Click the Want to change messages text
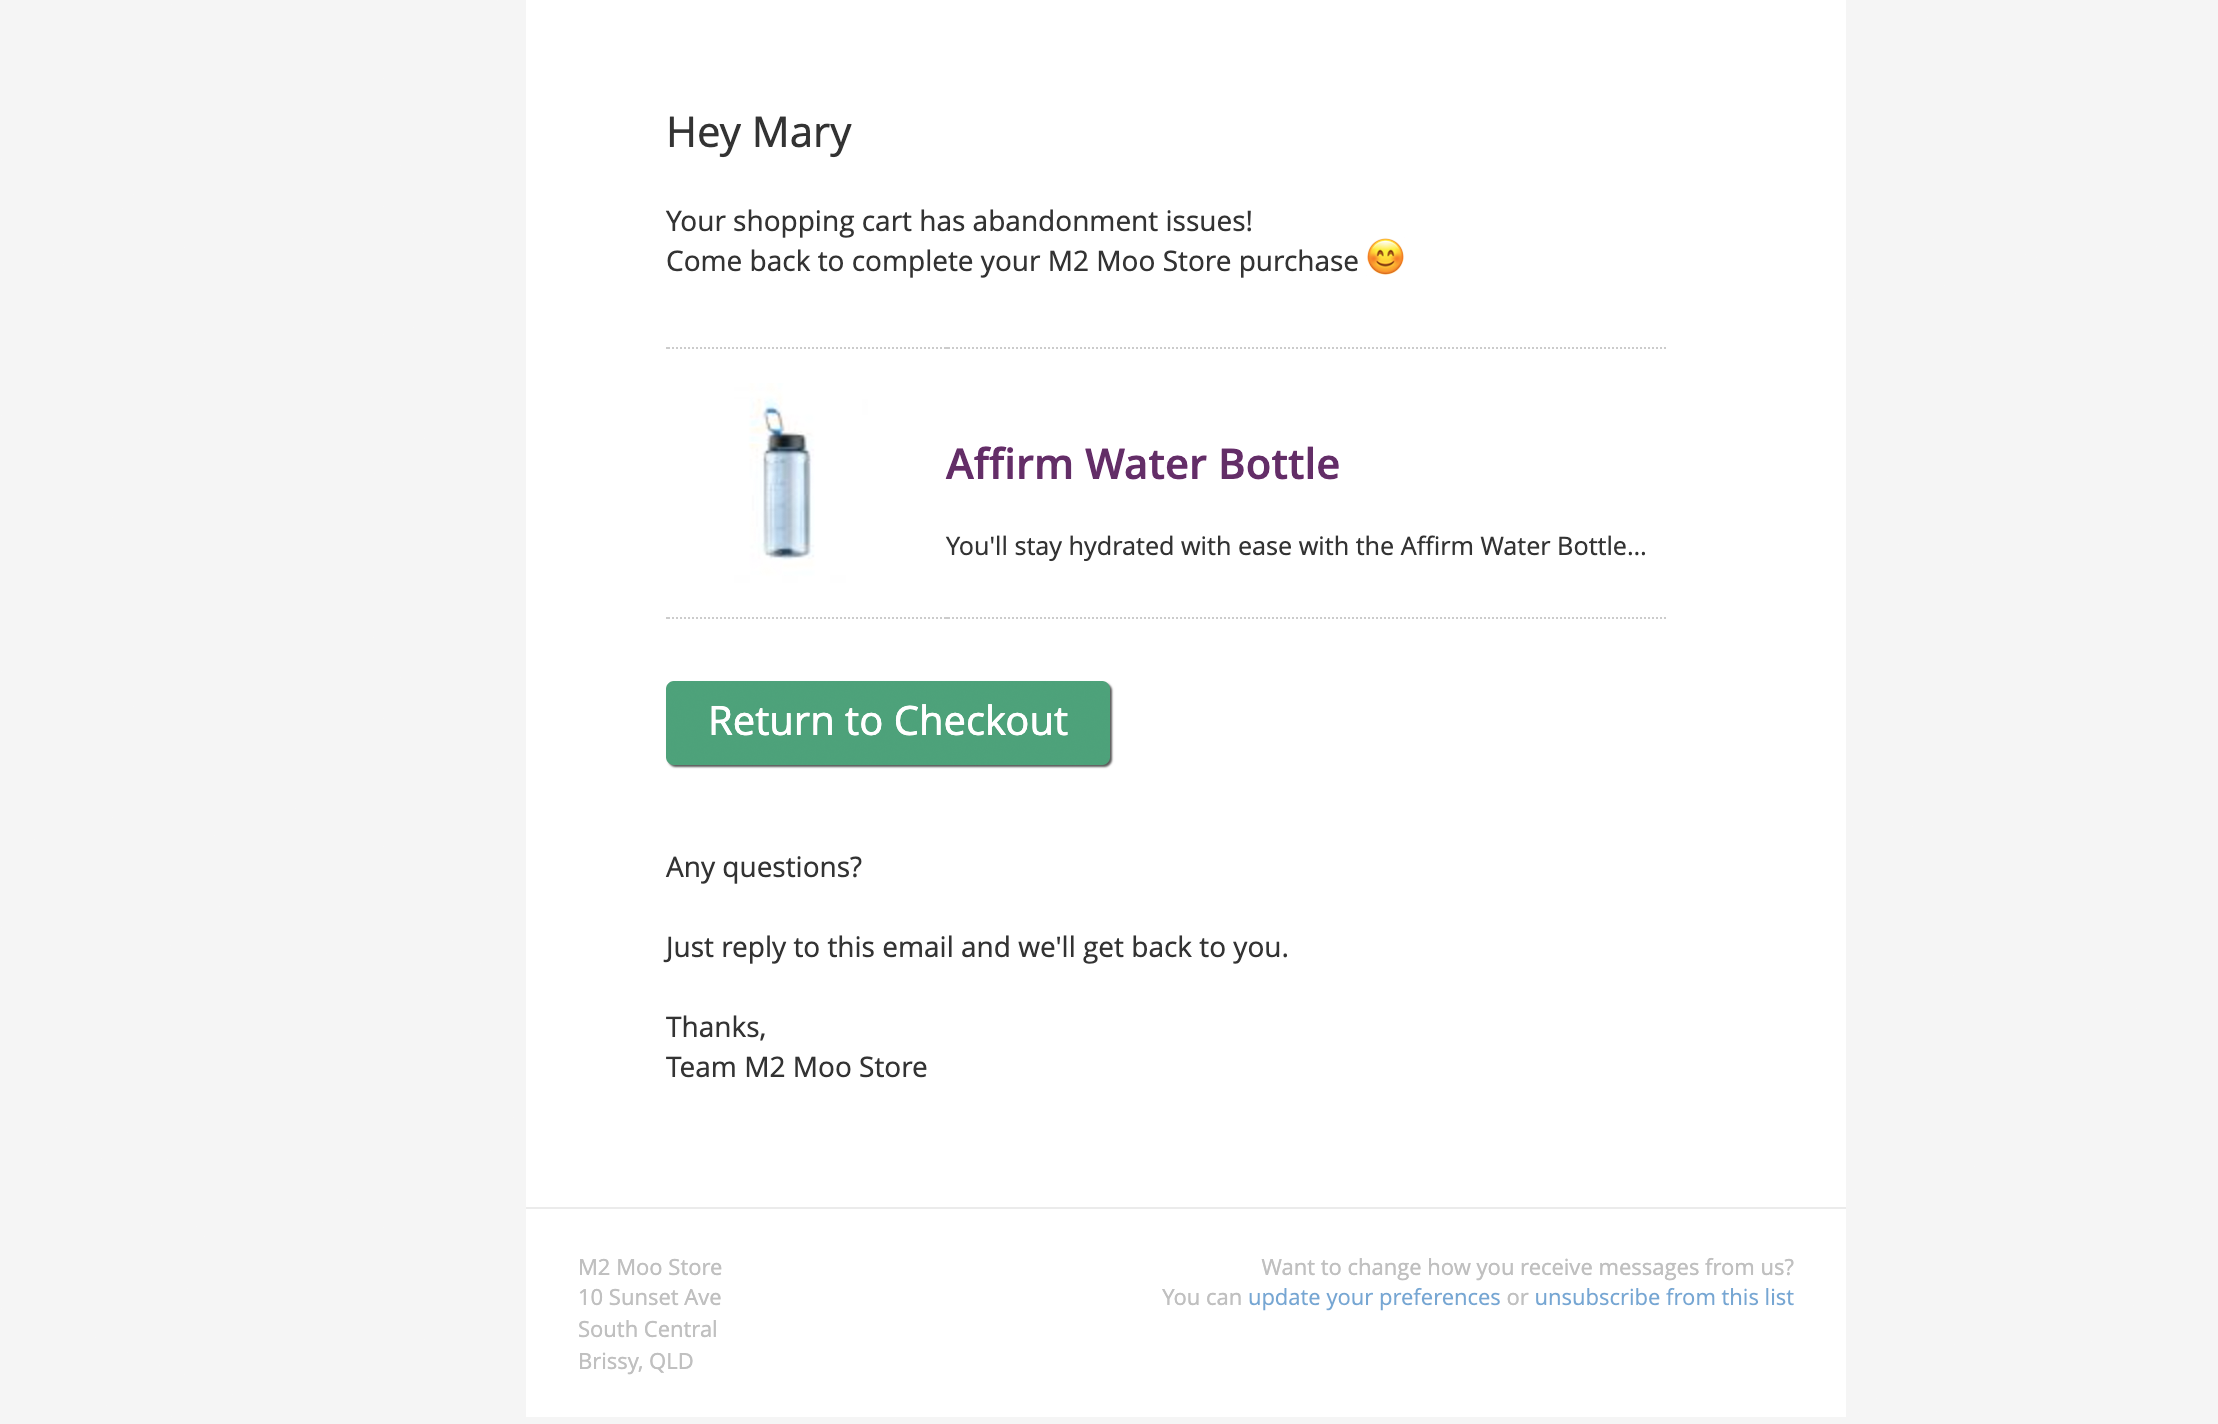This screenshot has width=2218, height=1424. pyautogui.click(x=1528, y=1266)
